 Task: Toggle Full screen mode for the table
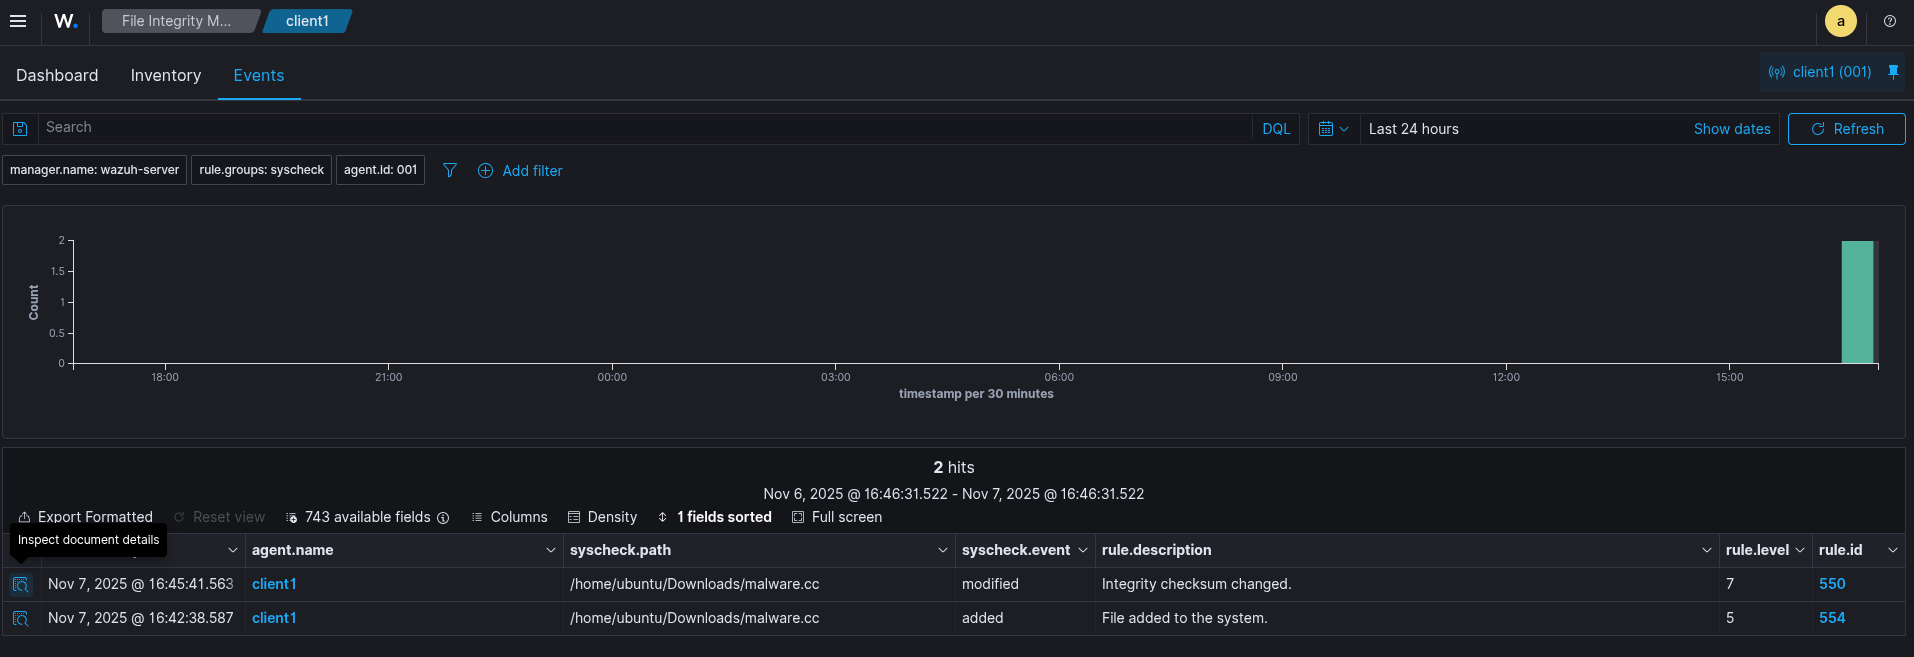(x=837, y=517)
